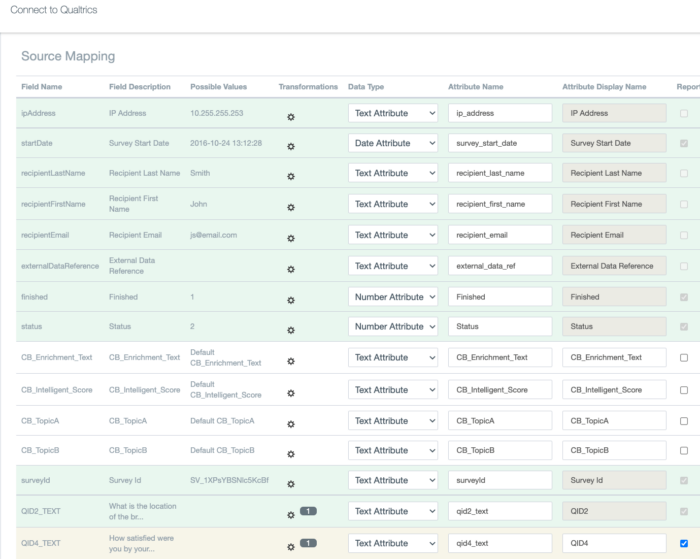Image resolution: width=700 pixels, height=559 pixels.
Task: Uncheck reportable checkbox for QID4_TEXT
Action: (683, 543)
